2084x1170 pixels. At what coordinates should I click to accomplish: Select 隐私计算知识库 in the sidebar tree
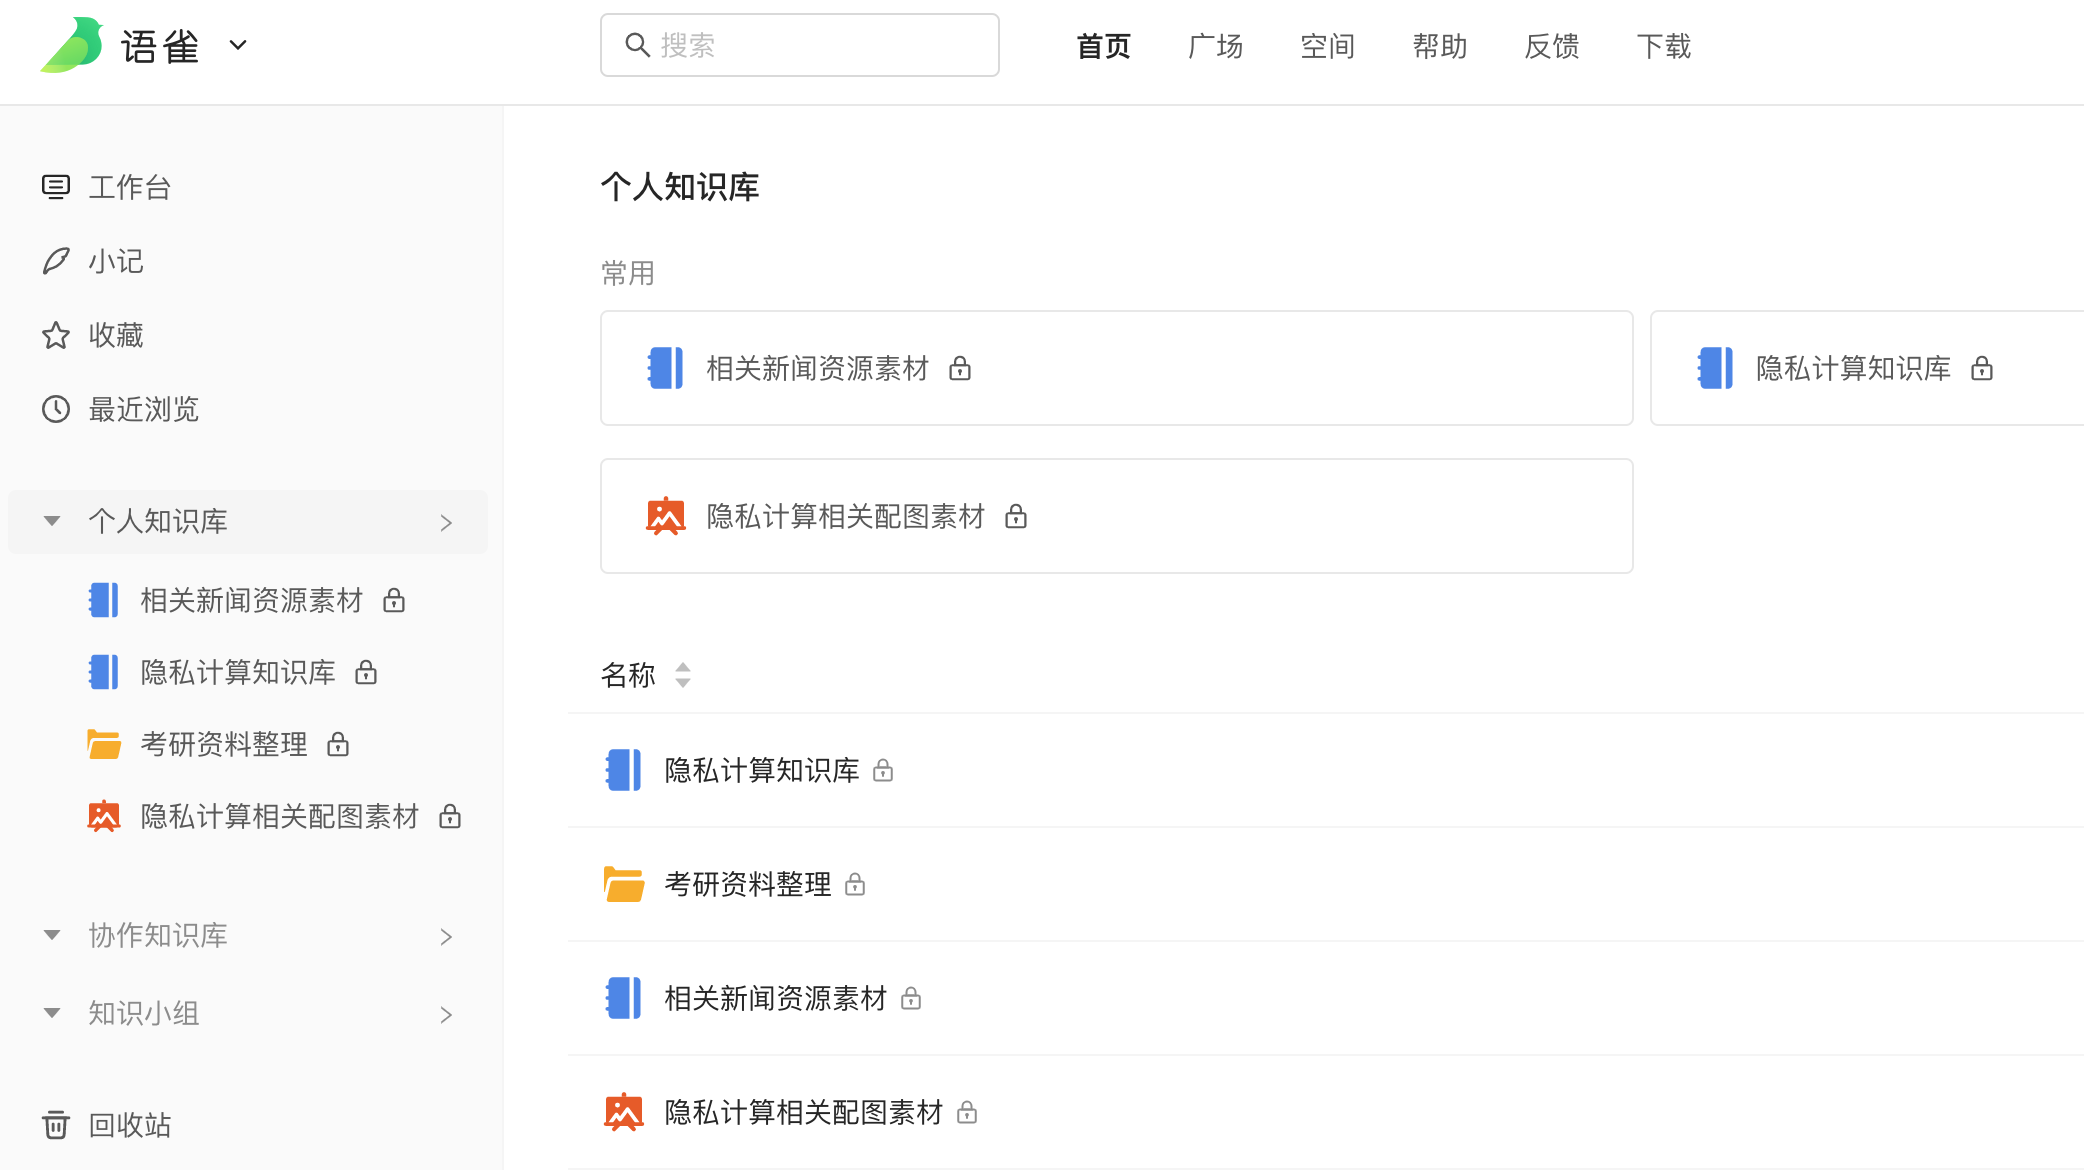click(x=237, y=672)
